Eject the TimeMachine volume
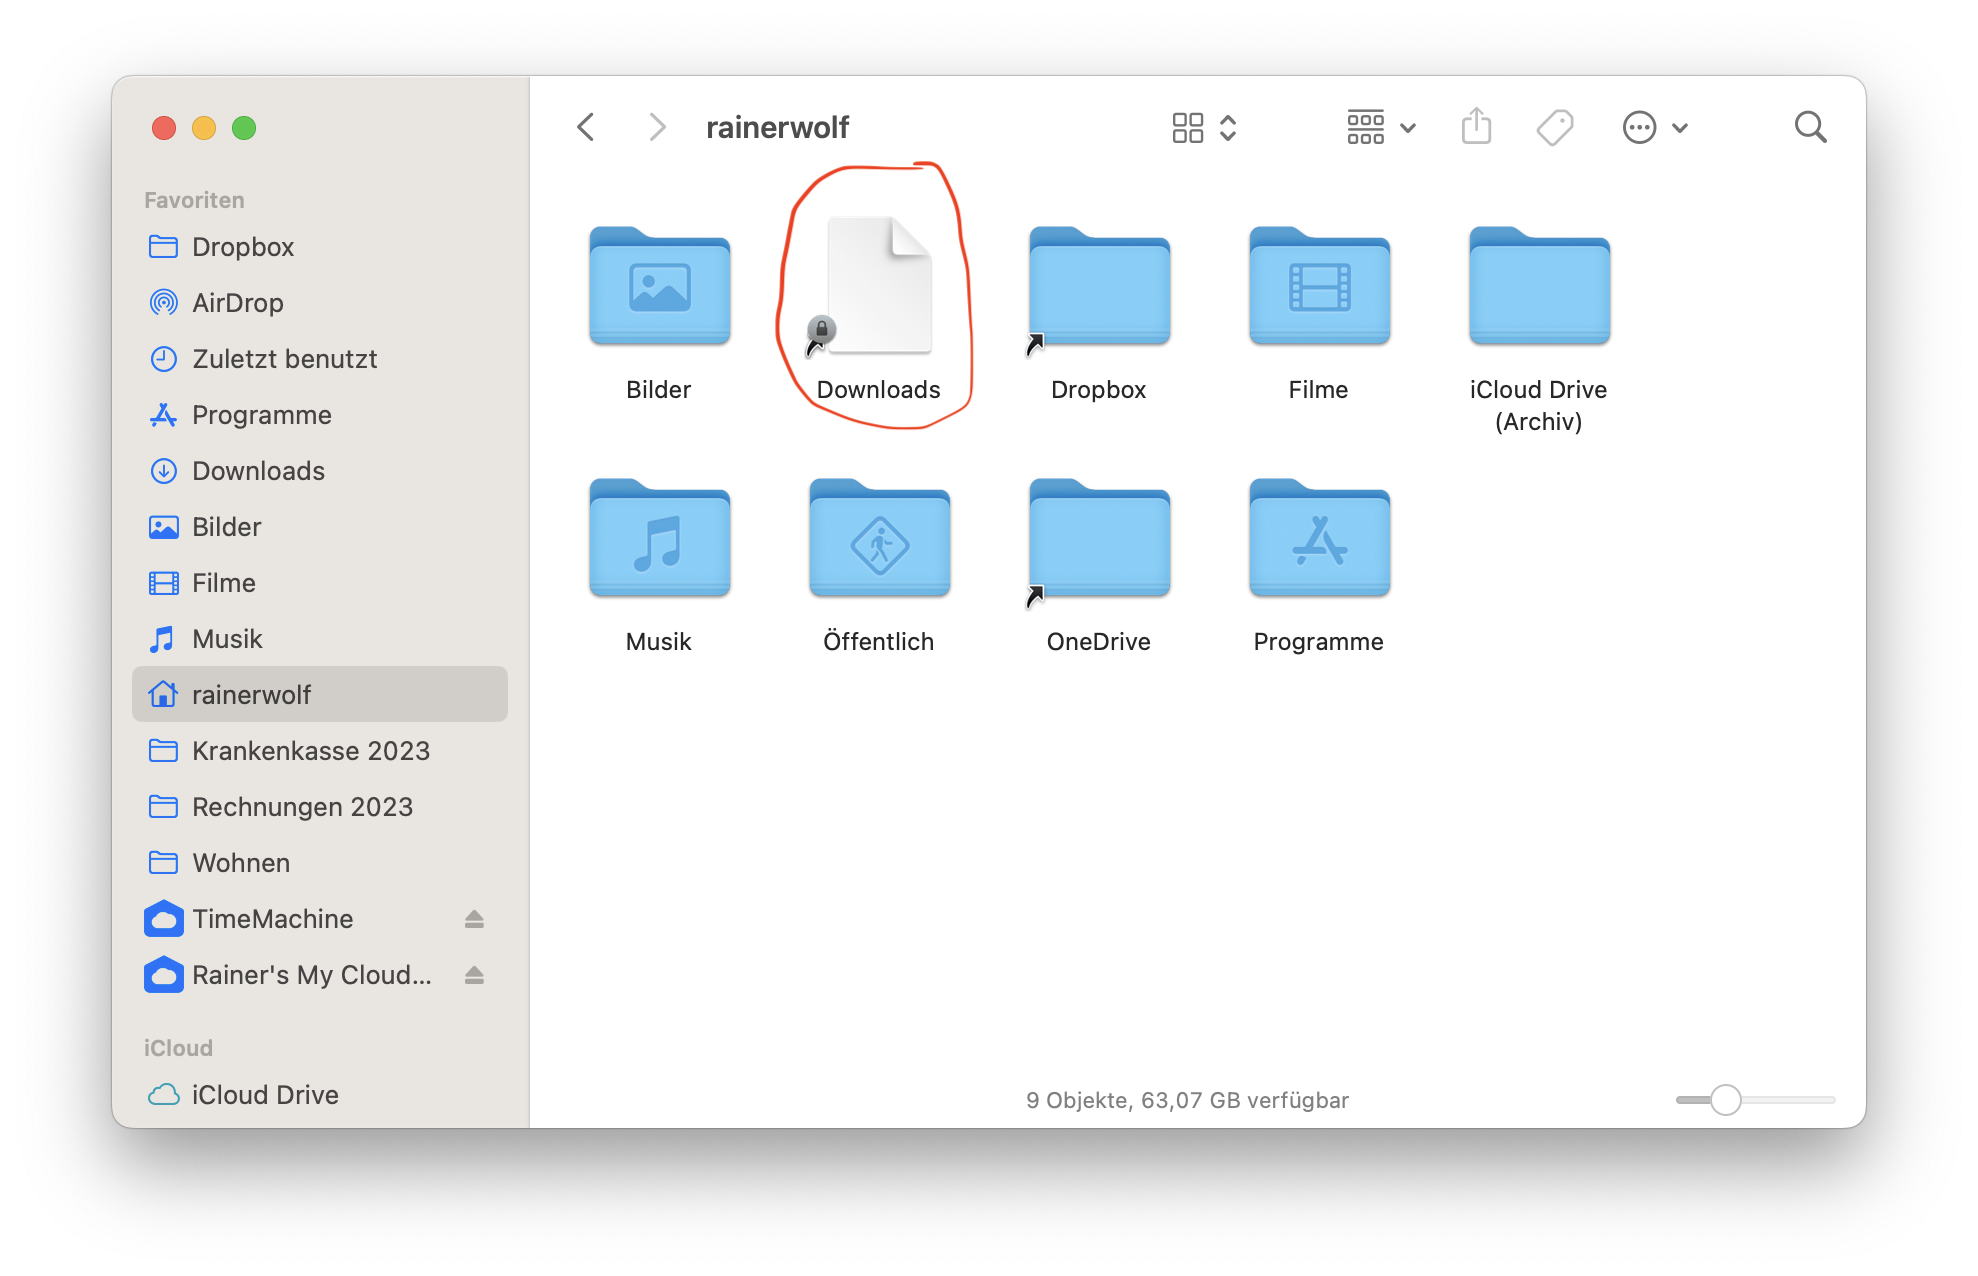1978x1276 pixels. [474, 919]
